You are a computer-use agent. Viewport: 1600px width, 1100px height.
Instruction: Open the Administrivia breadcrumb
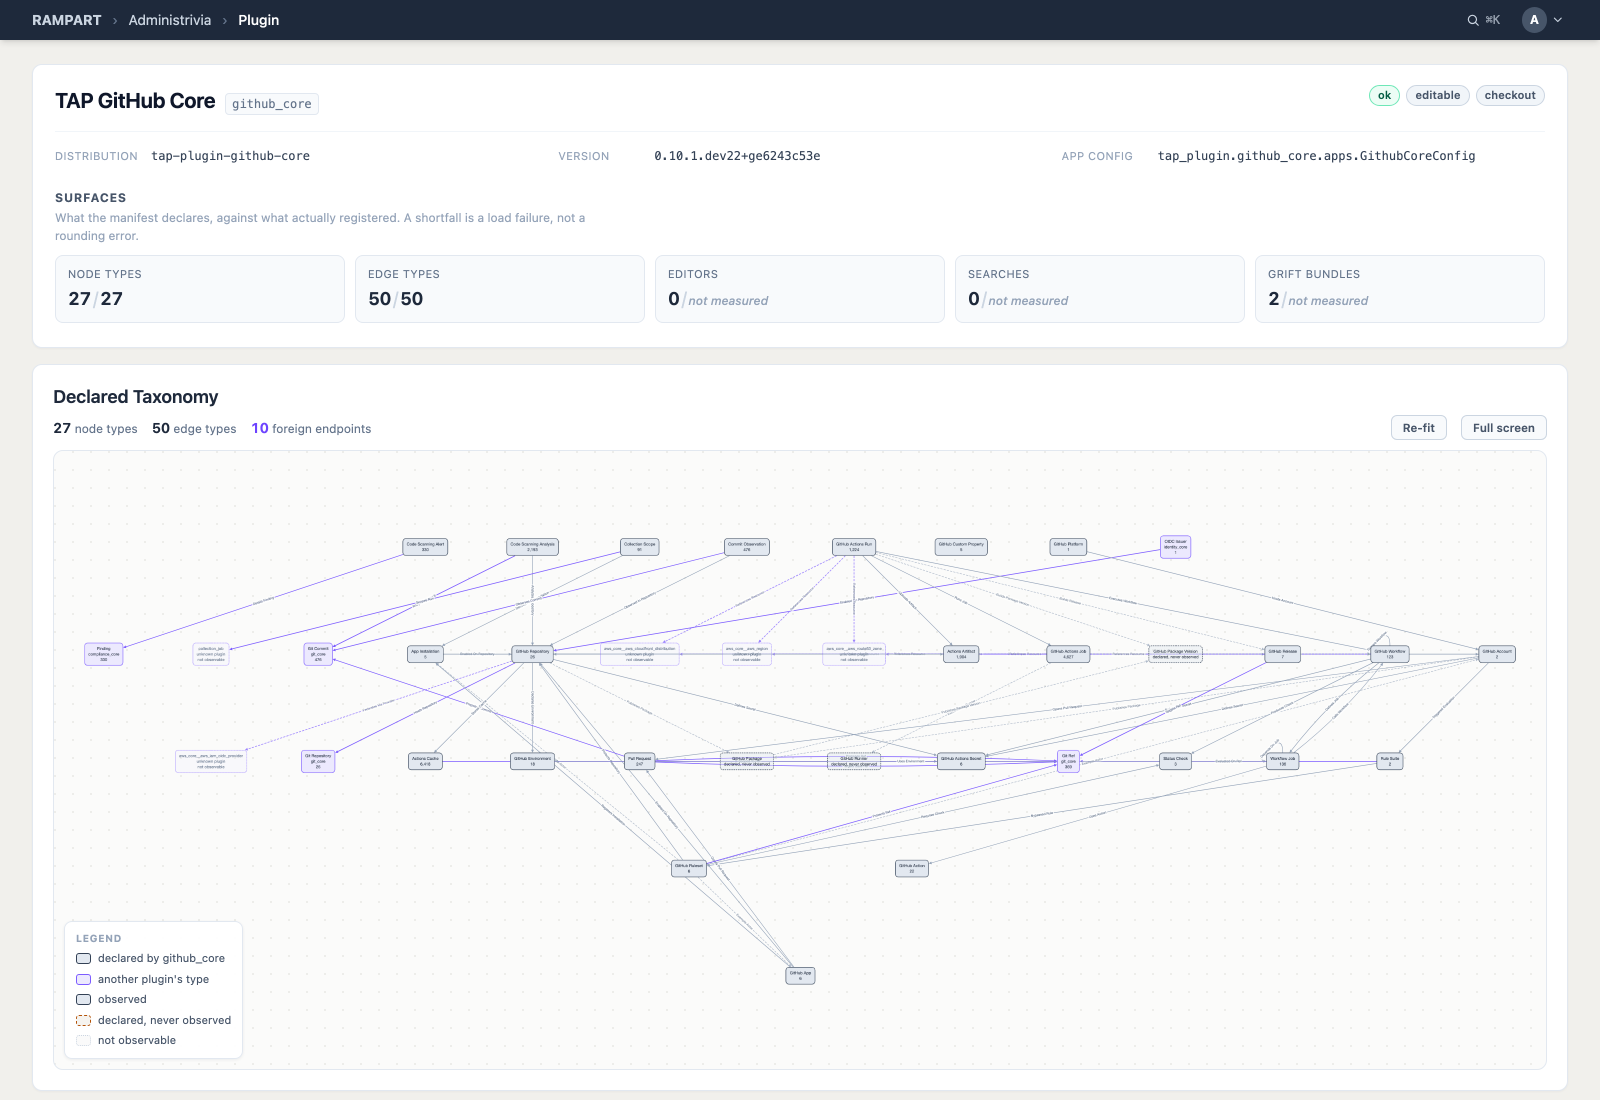click(170, 20)
